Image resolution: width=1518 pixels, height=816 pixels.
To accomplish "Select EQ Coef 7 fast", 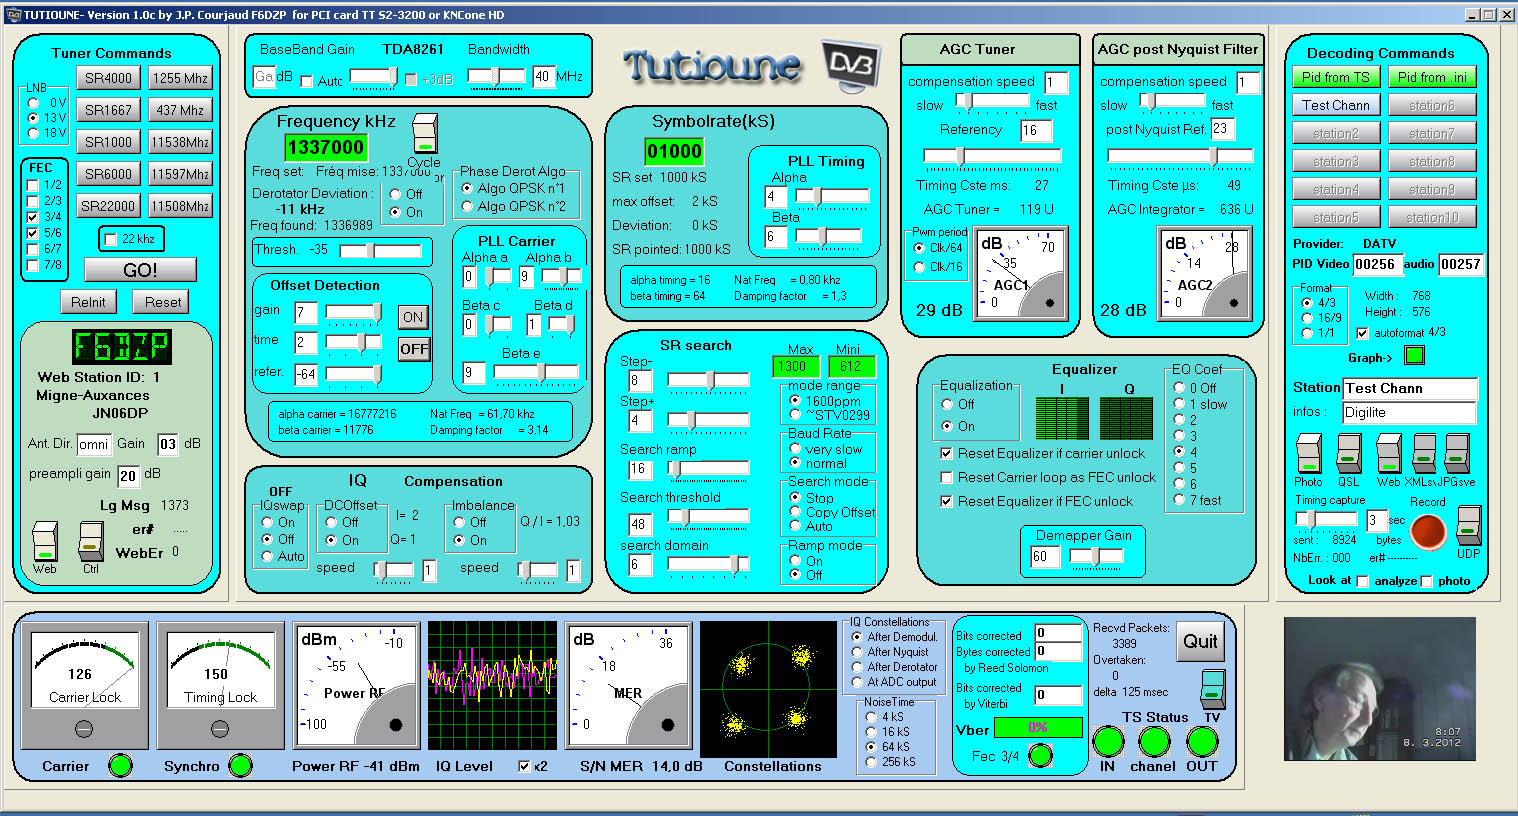I will (x=1179, y=500).
